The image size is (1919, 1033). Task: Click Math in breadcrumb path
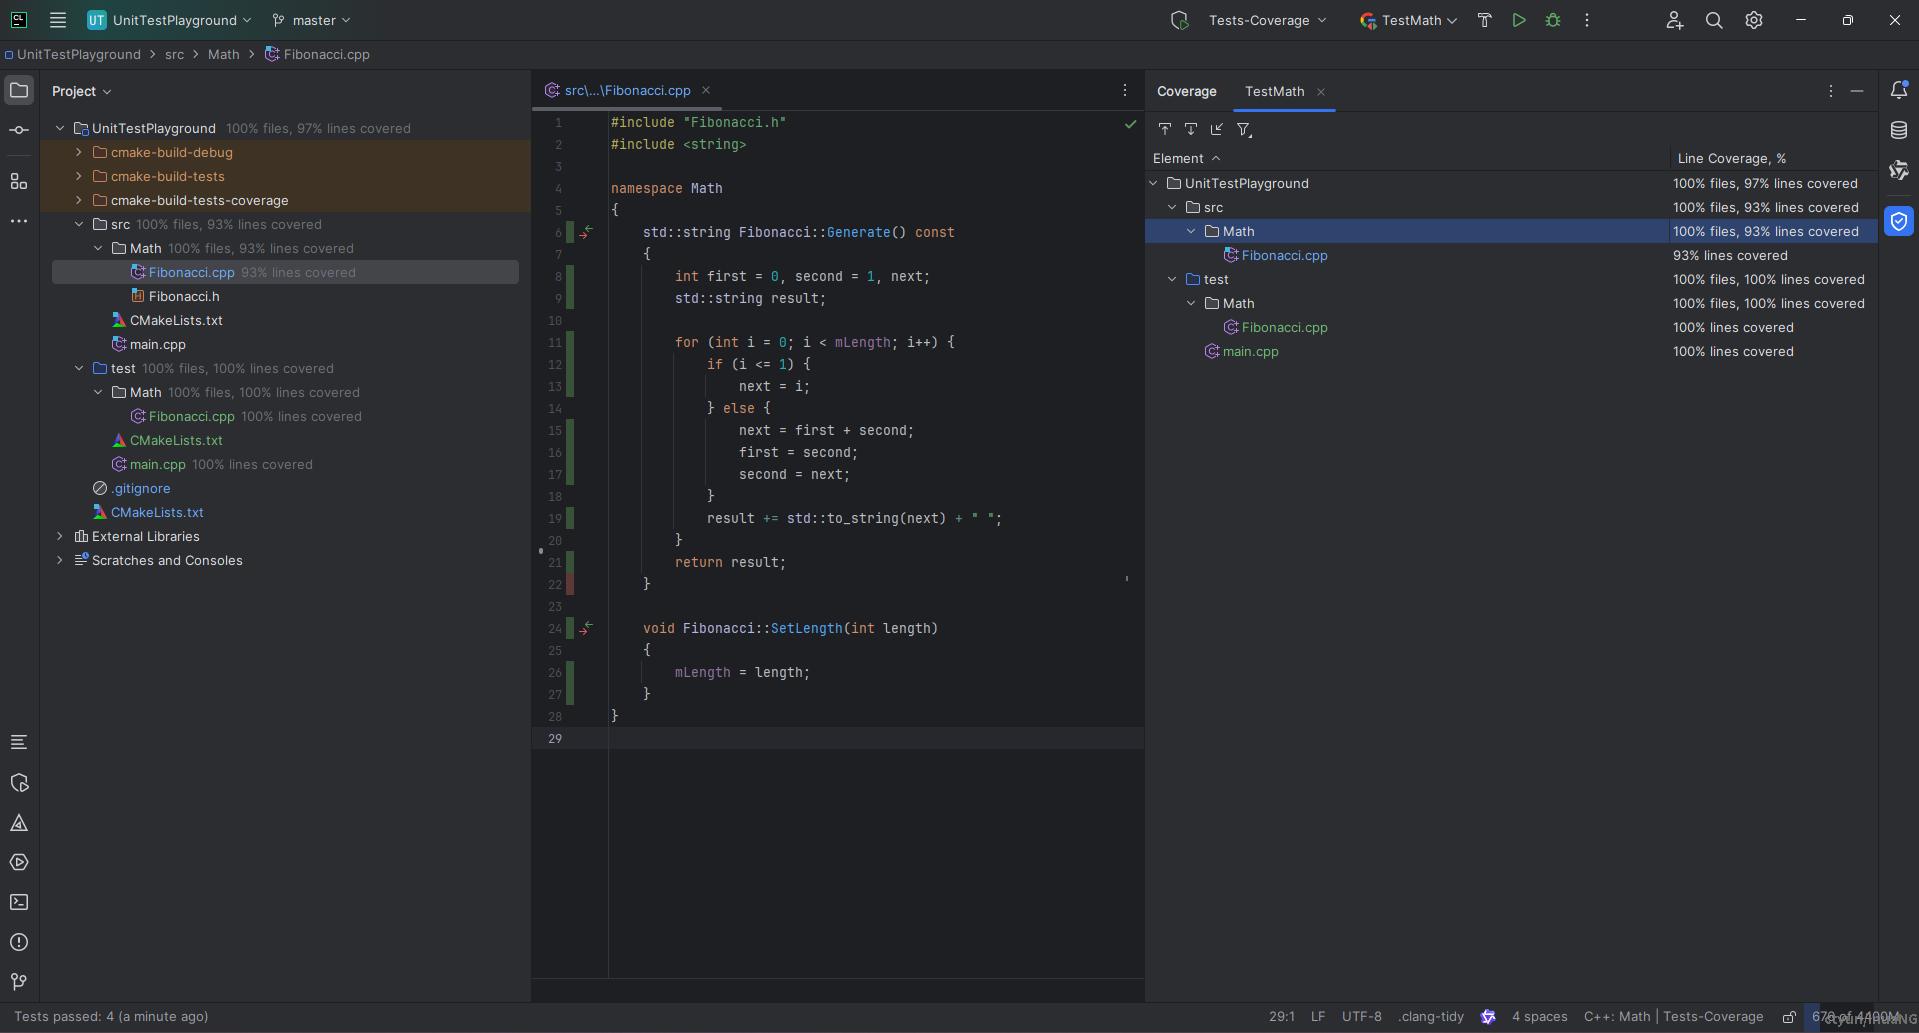click(x=224, y=54)
